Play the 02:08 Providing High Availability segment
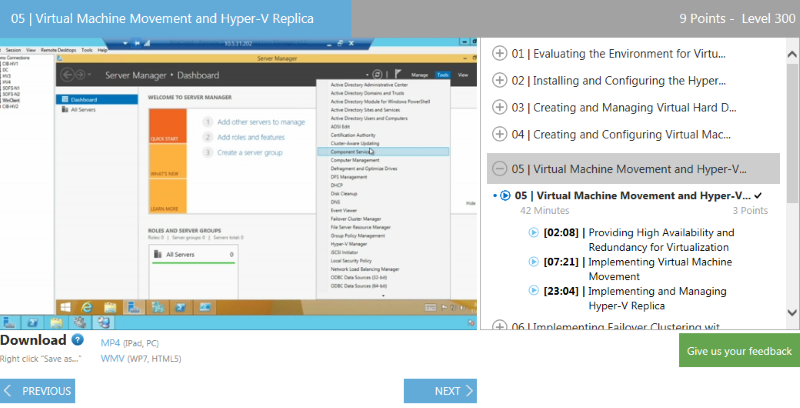The width and height of the screenshot is (800, 408). point(534,233)
